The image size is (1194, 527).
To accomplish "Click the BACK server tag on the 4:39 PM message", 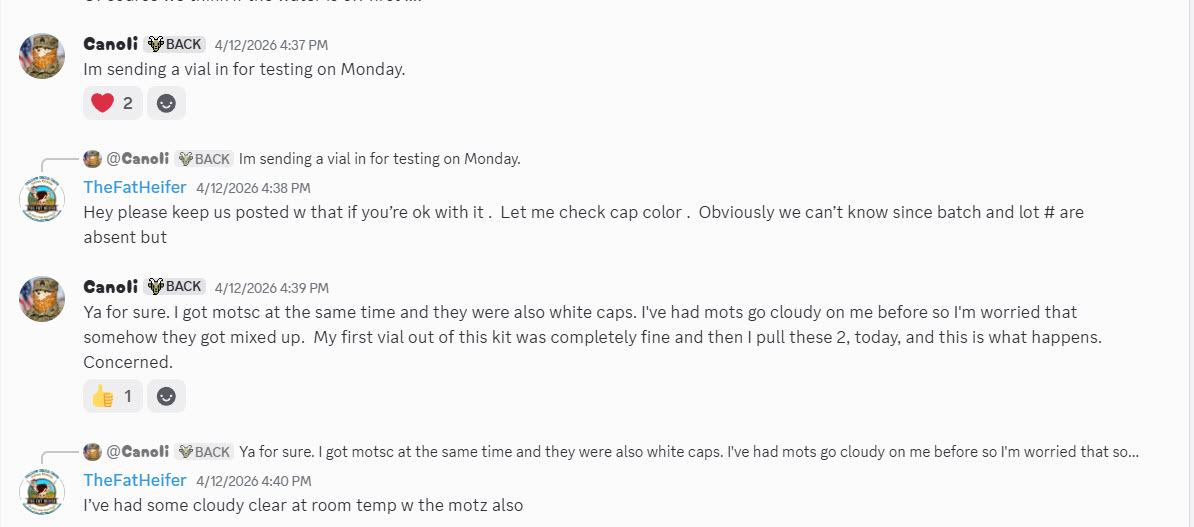I will (x=174, y=286).
